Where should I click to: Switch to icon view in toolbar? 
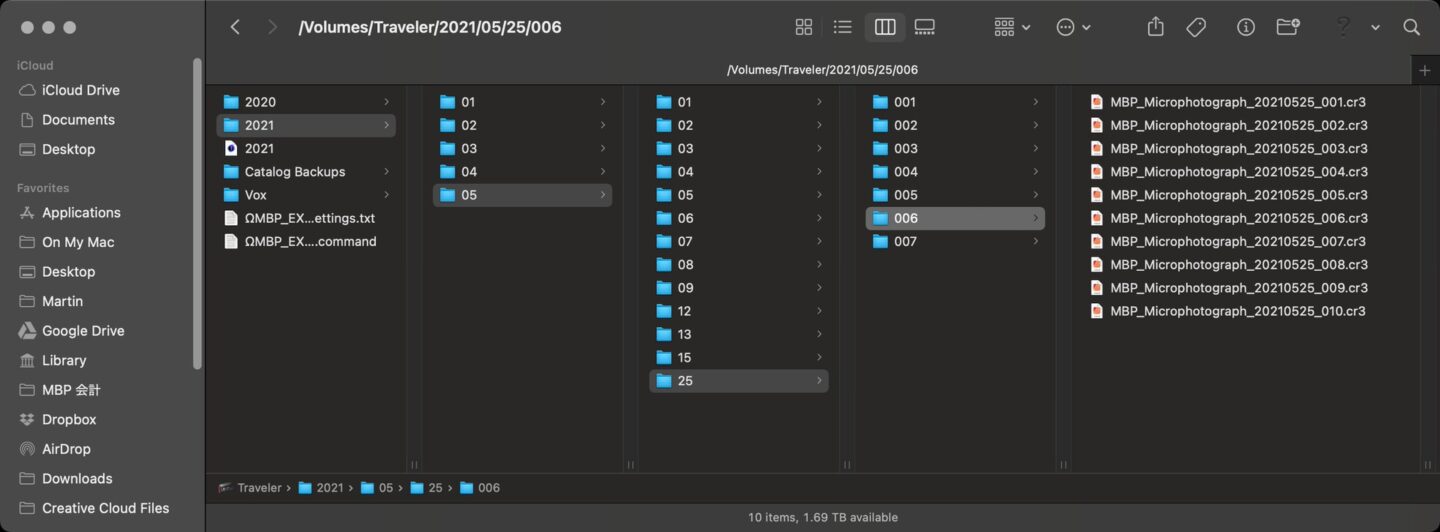coord(803,27)
